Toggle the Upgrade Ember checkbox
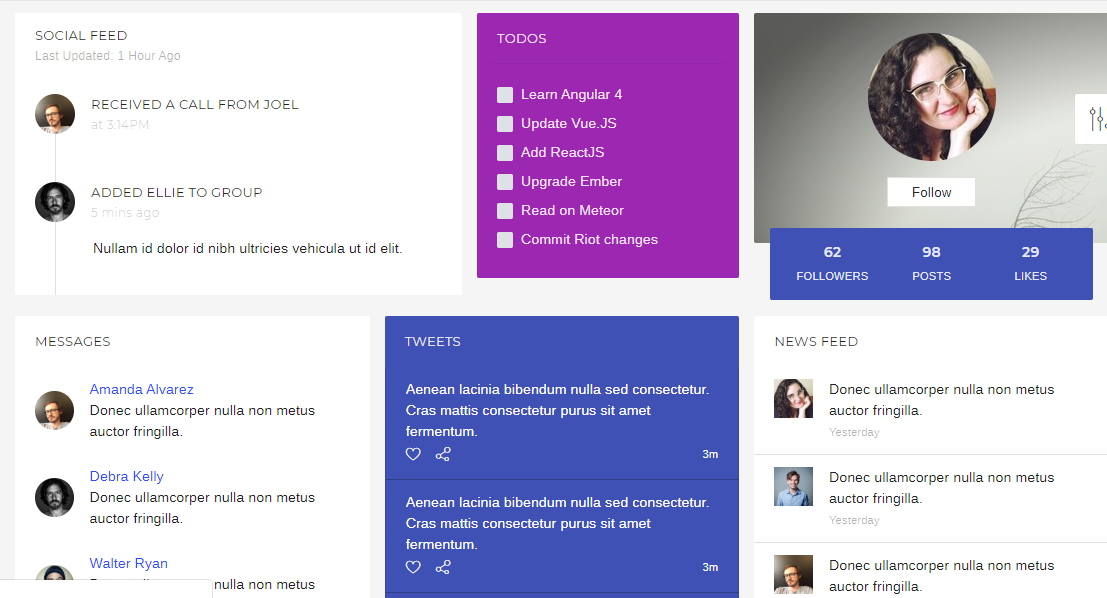 coord(505,182)
